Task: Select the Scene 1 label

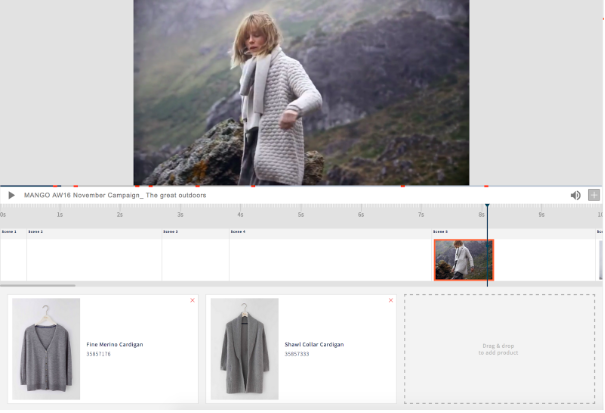Action: click(9, 232)
